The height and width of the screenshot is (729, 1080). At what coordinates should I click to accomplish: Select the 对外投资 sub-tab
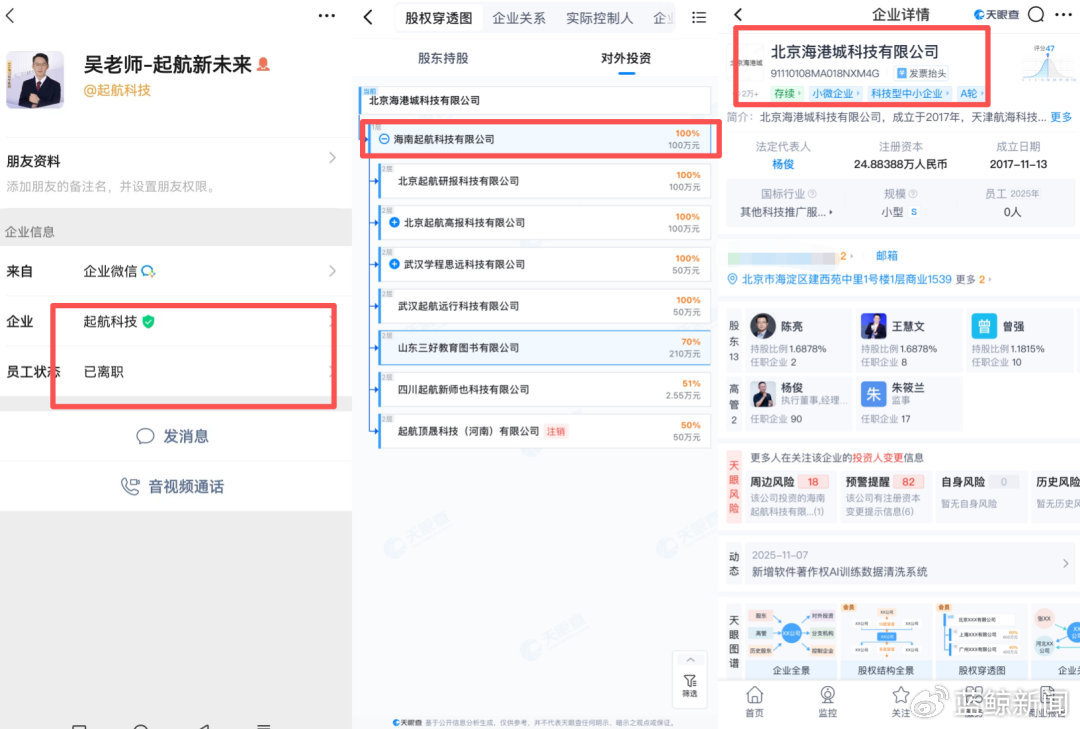point(625,59)
